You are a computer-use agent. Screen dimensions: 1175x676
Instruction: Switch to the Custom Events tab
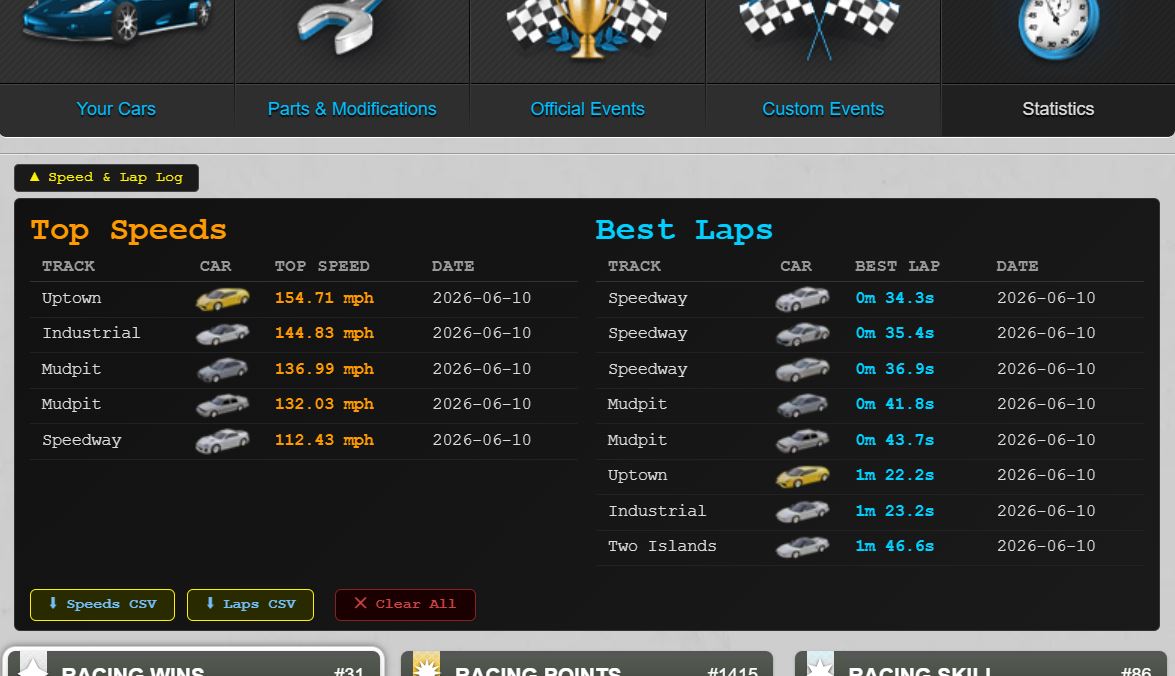[823, 109]
